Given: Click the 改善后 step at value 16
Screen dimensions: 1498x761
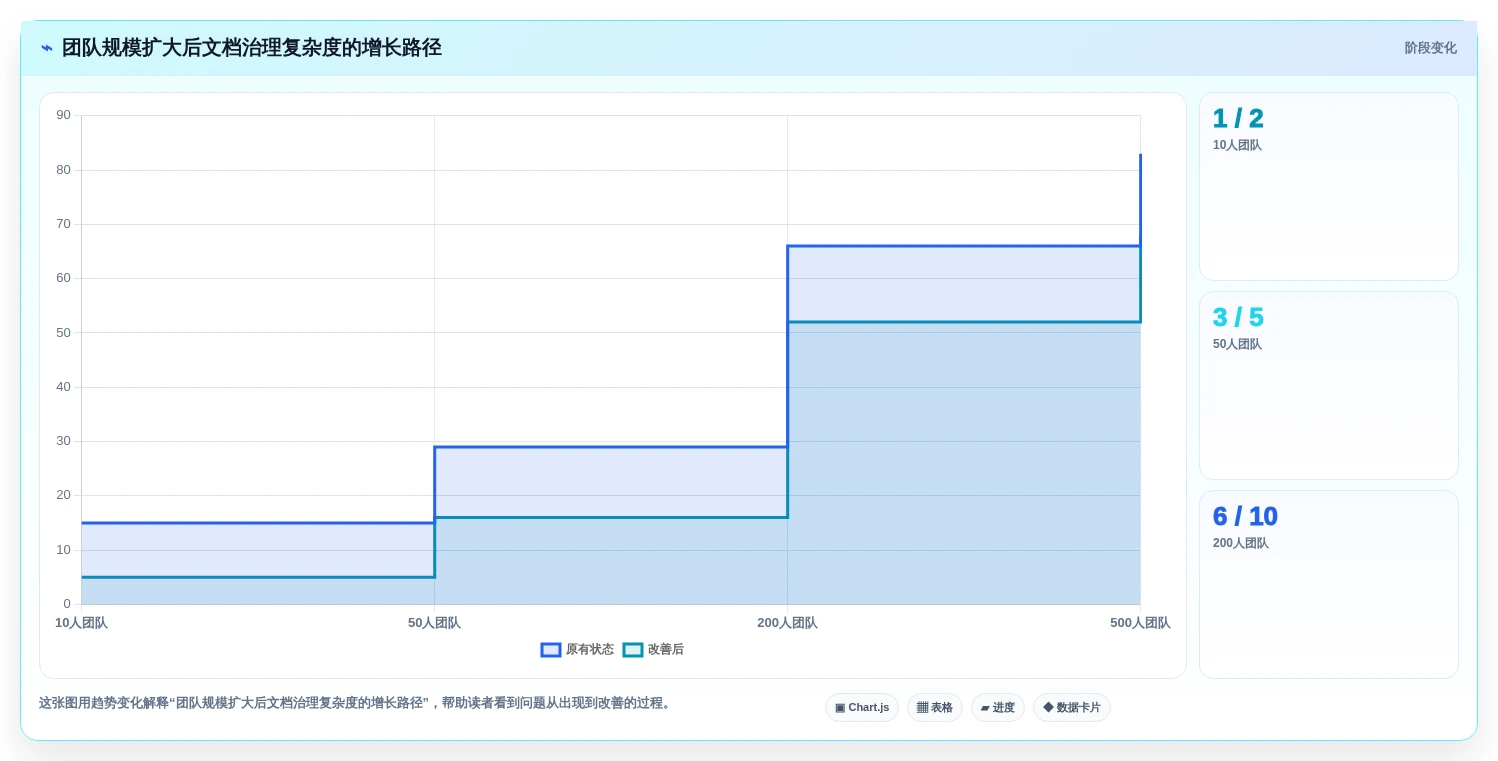Looking at the screenshot, I should click(x=611, y=517).
